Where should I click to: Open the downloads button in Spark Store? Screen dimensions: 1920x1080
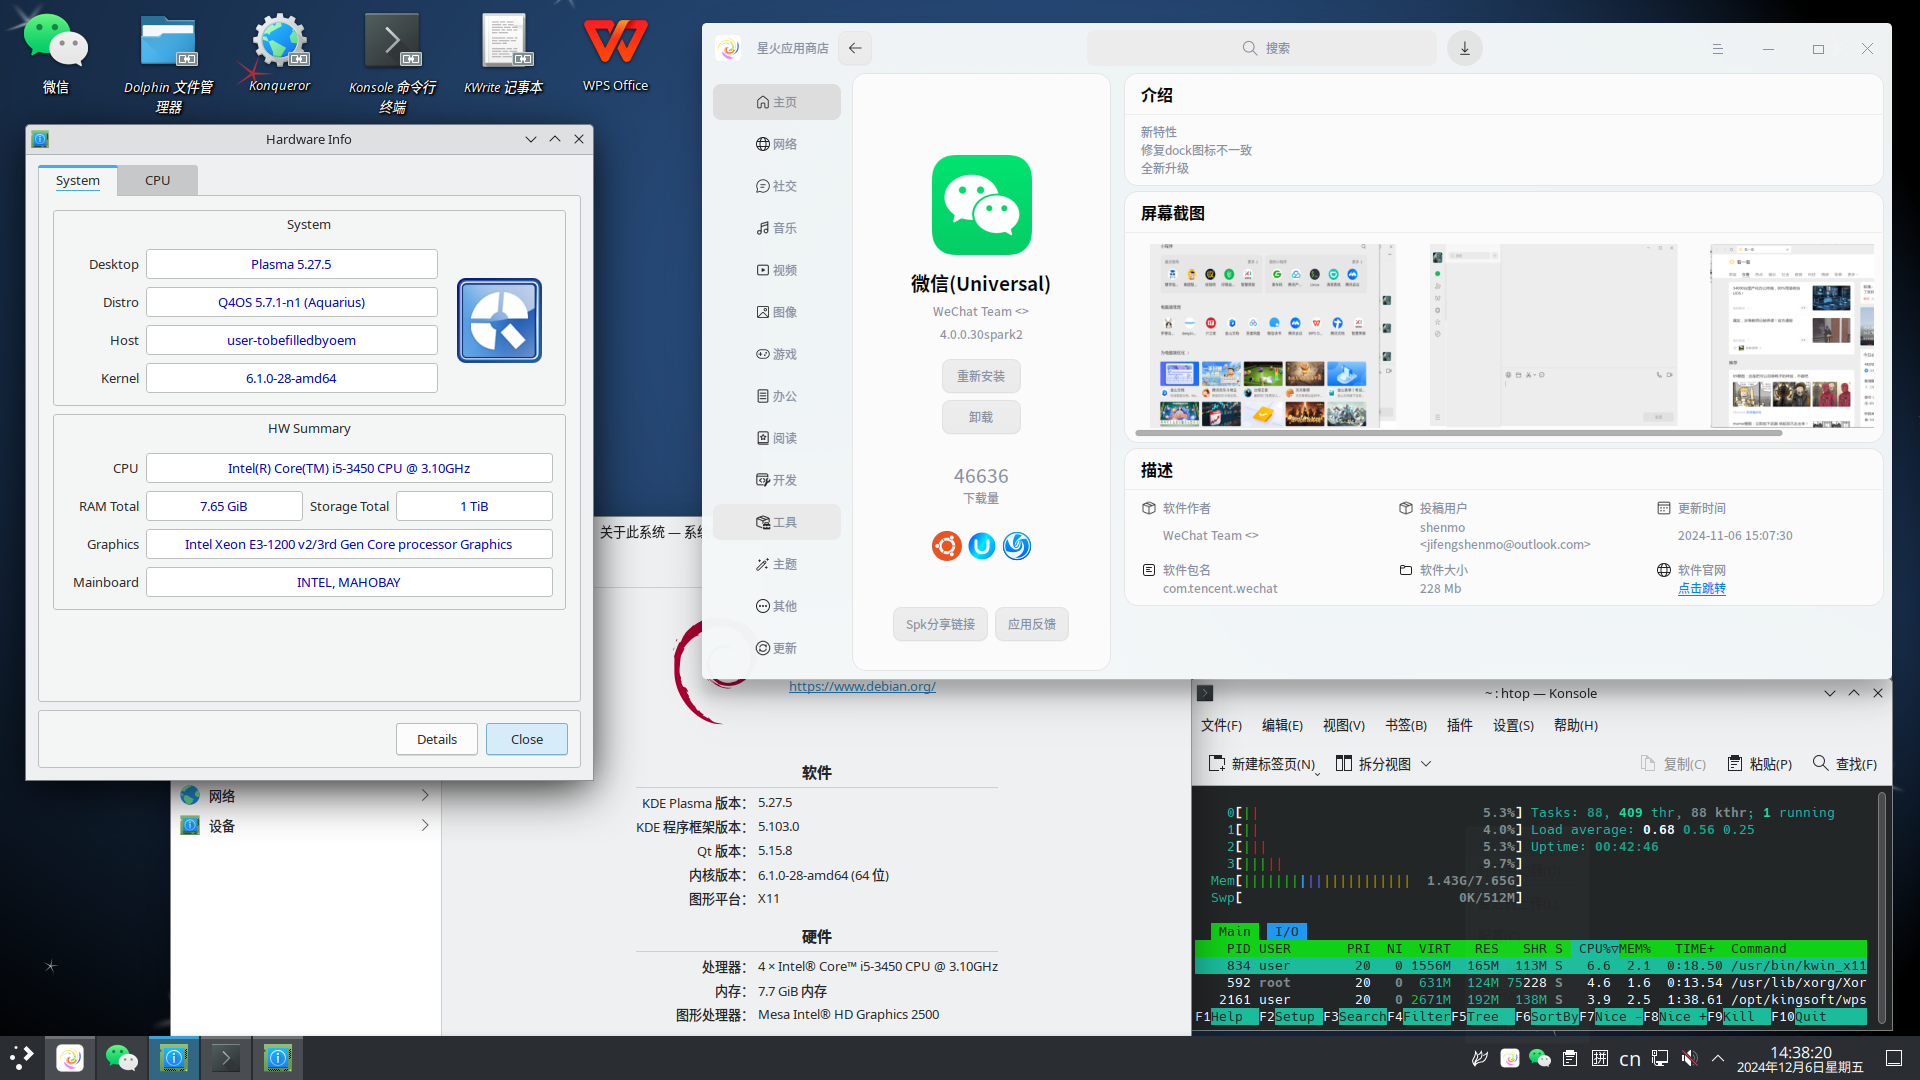(x=1465, y=48)
